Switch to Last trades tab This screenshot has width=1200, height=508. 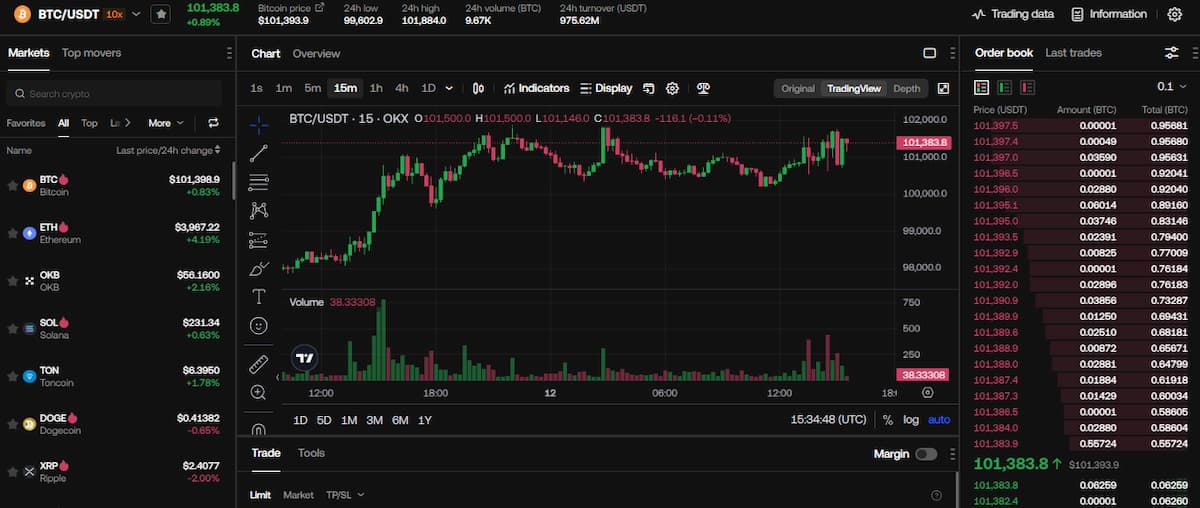1073,53
